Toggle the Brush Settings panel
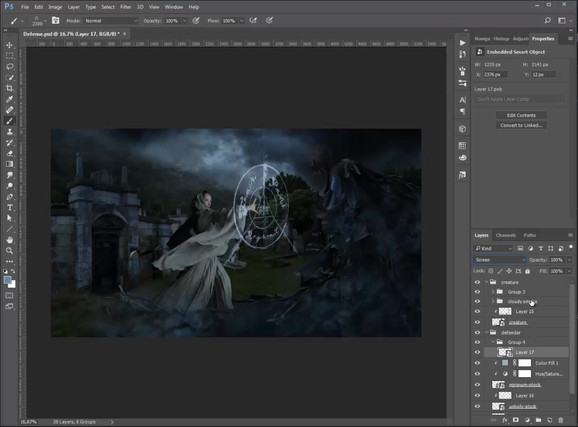 tap(55, 21)
